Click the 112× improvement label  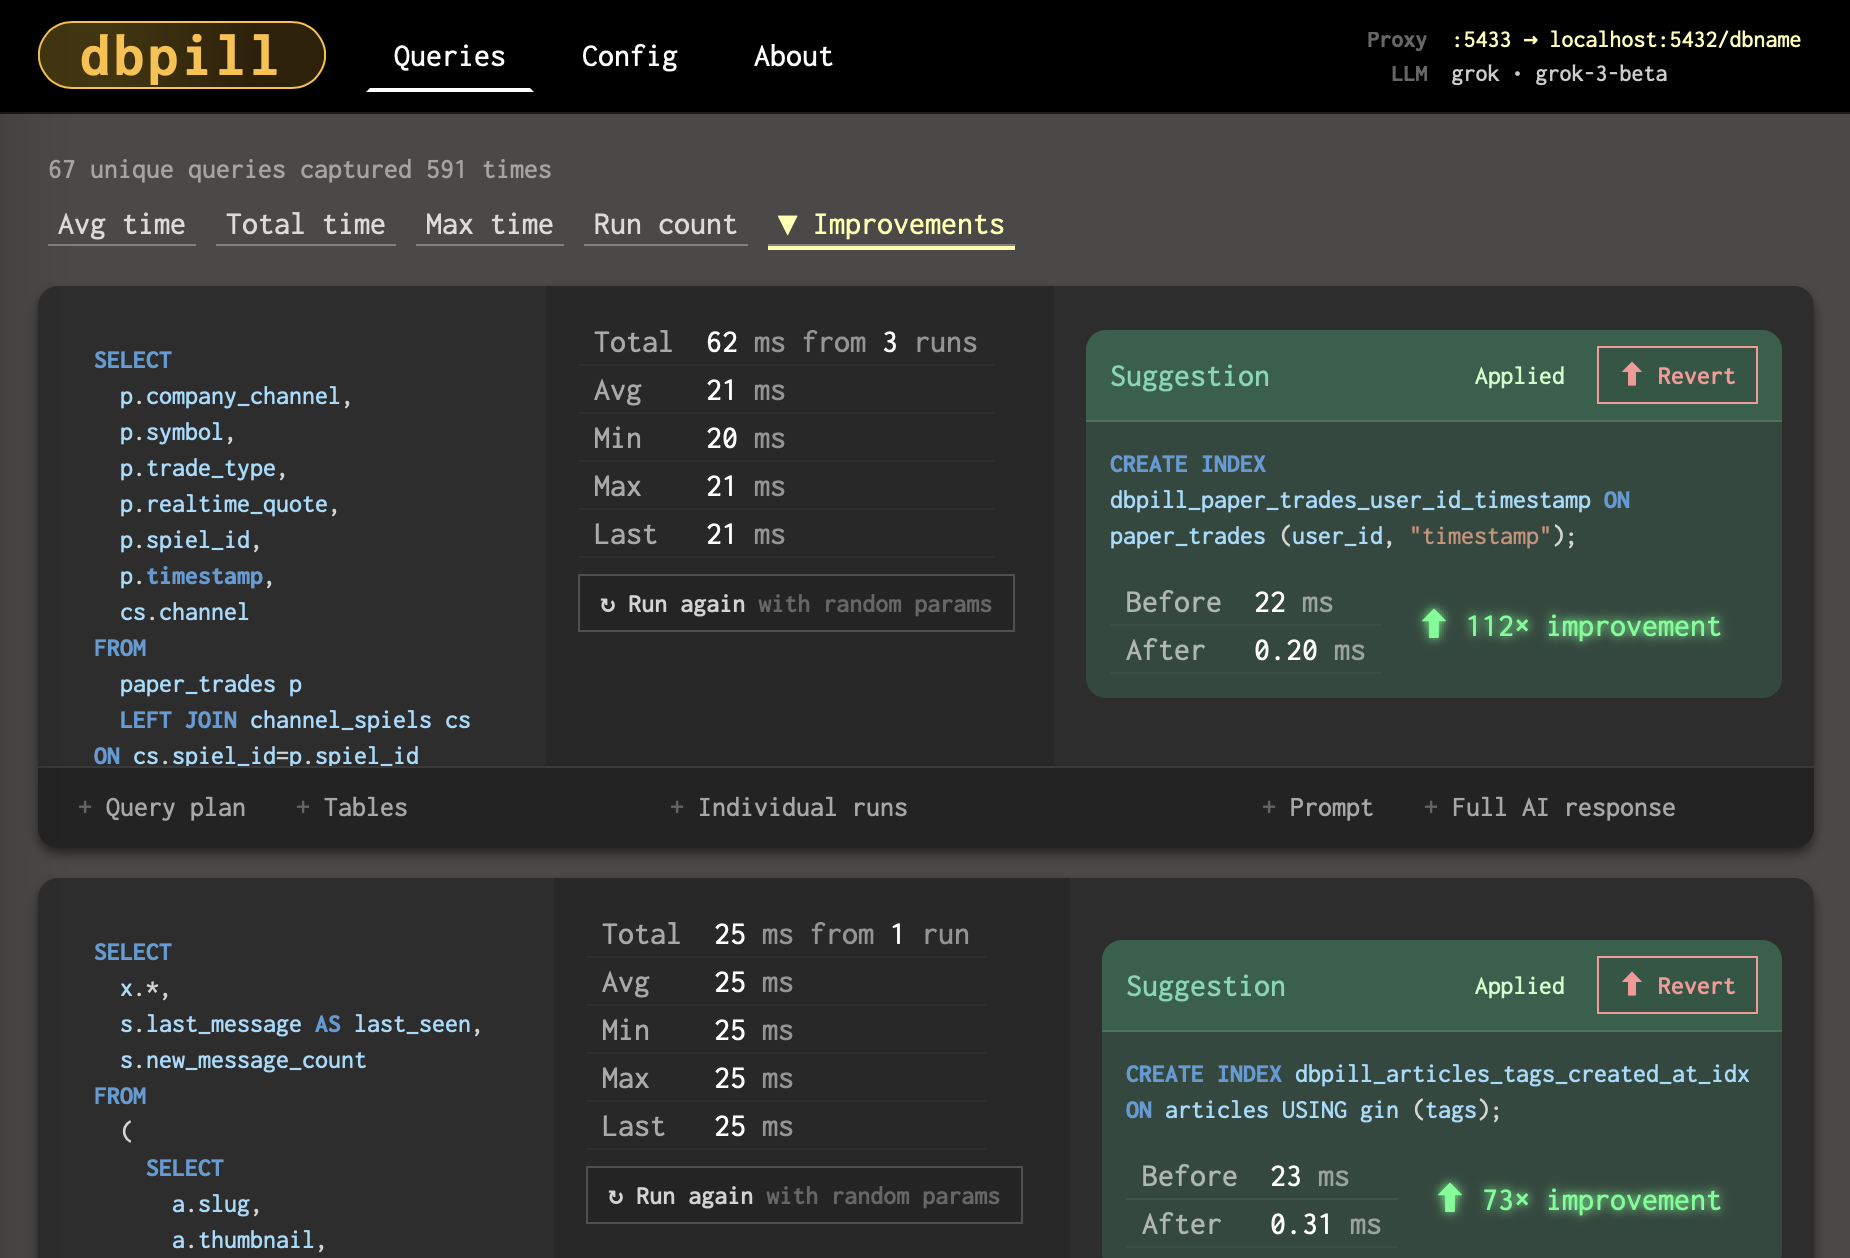[x=1571, y=626]
